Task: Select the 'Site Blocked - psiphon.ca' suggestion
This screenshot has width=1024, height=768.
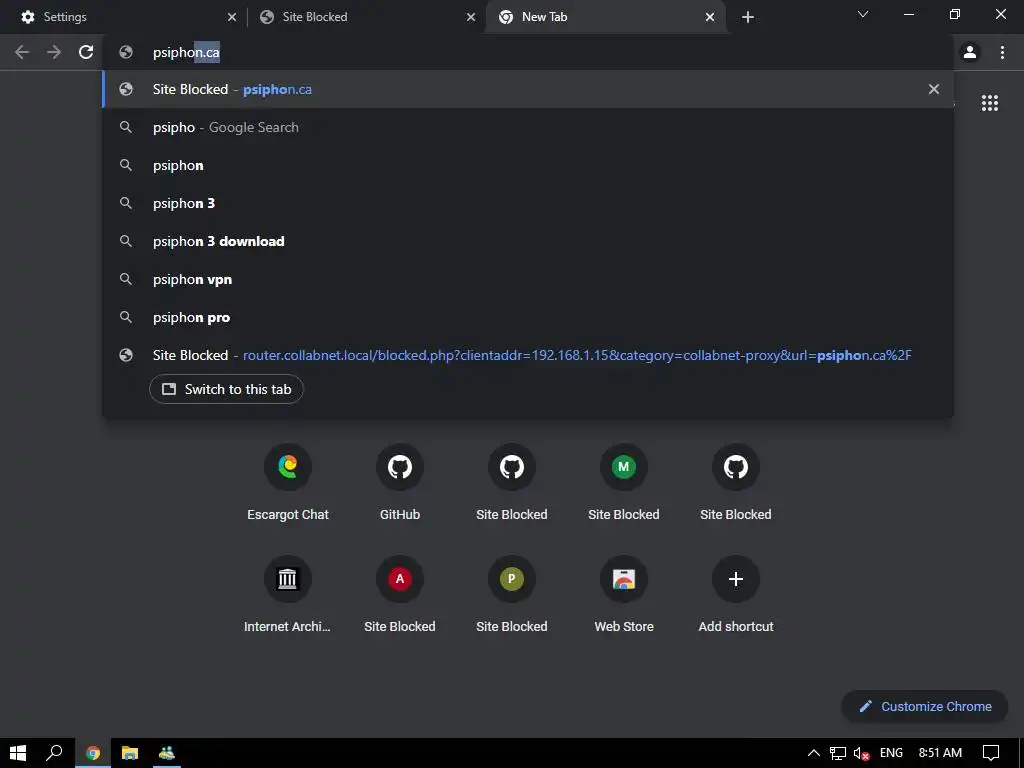Action: [x=528, y=89]
